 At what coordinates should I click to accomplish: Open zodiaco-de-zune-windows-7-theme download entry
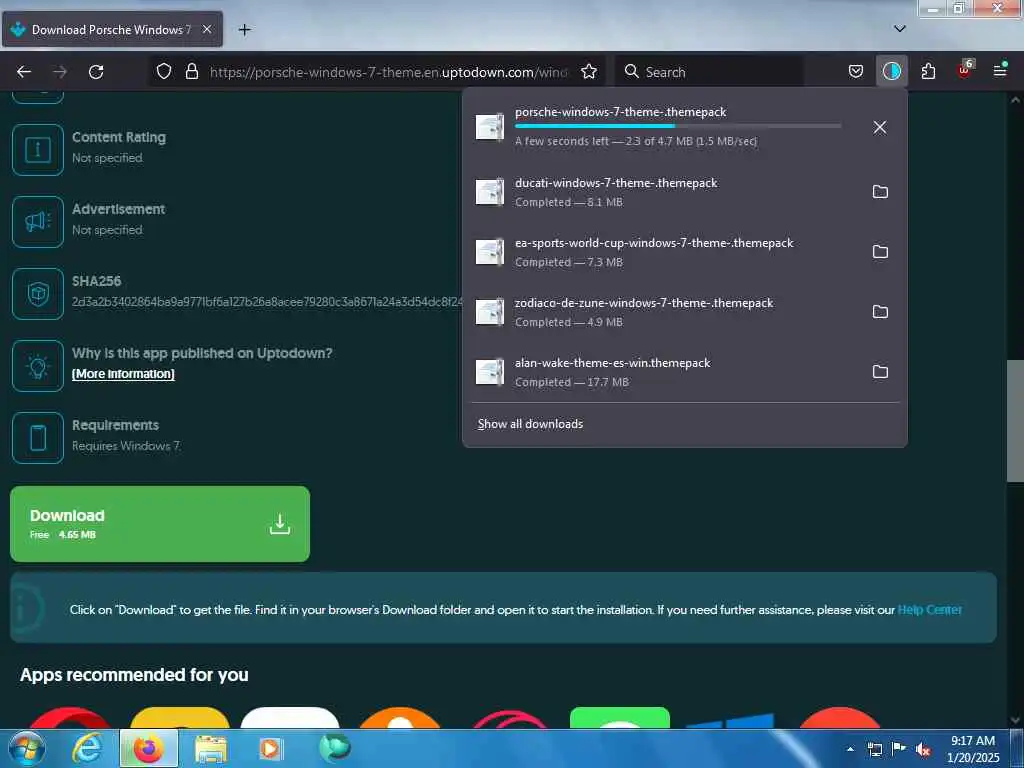pyautogui.click(x=663, y=312)
